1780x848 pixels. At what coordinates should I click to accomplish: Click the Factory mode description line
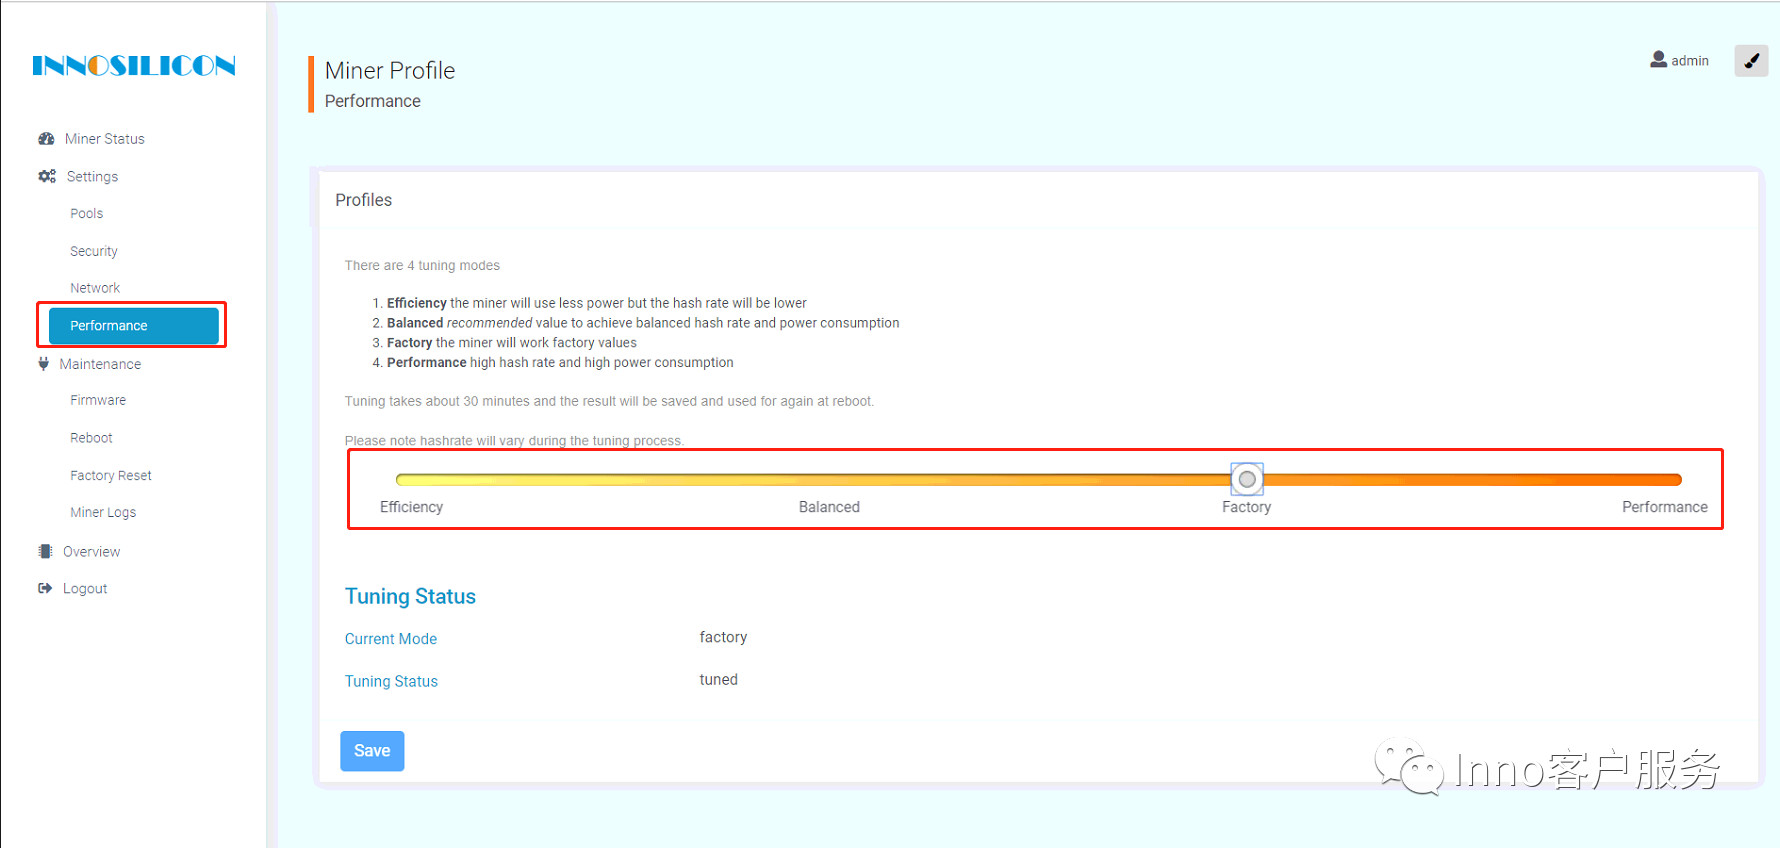point(512,343)
